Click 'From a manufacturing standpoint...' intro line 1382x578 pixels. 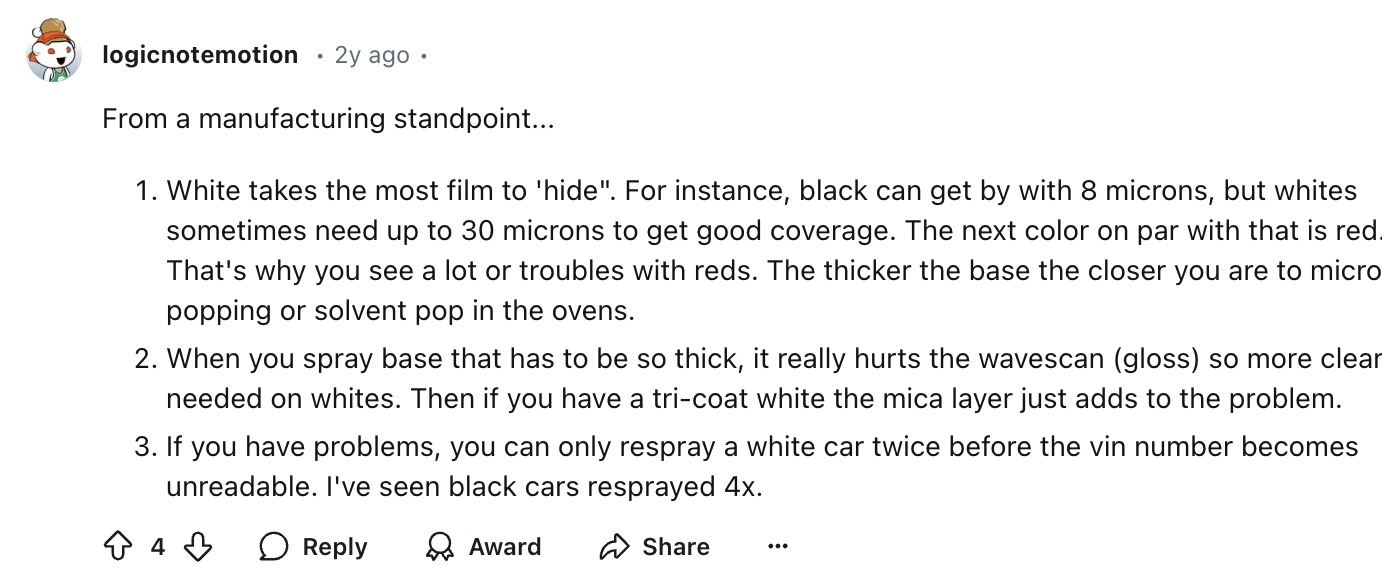(328, 119)
